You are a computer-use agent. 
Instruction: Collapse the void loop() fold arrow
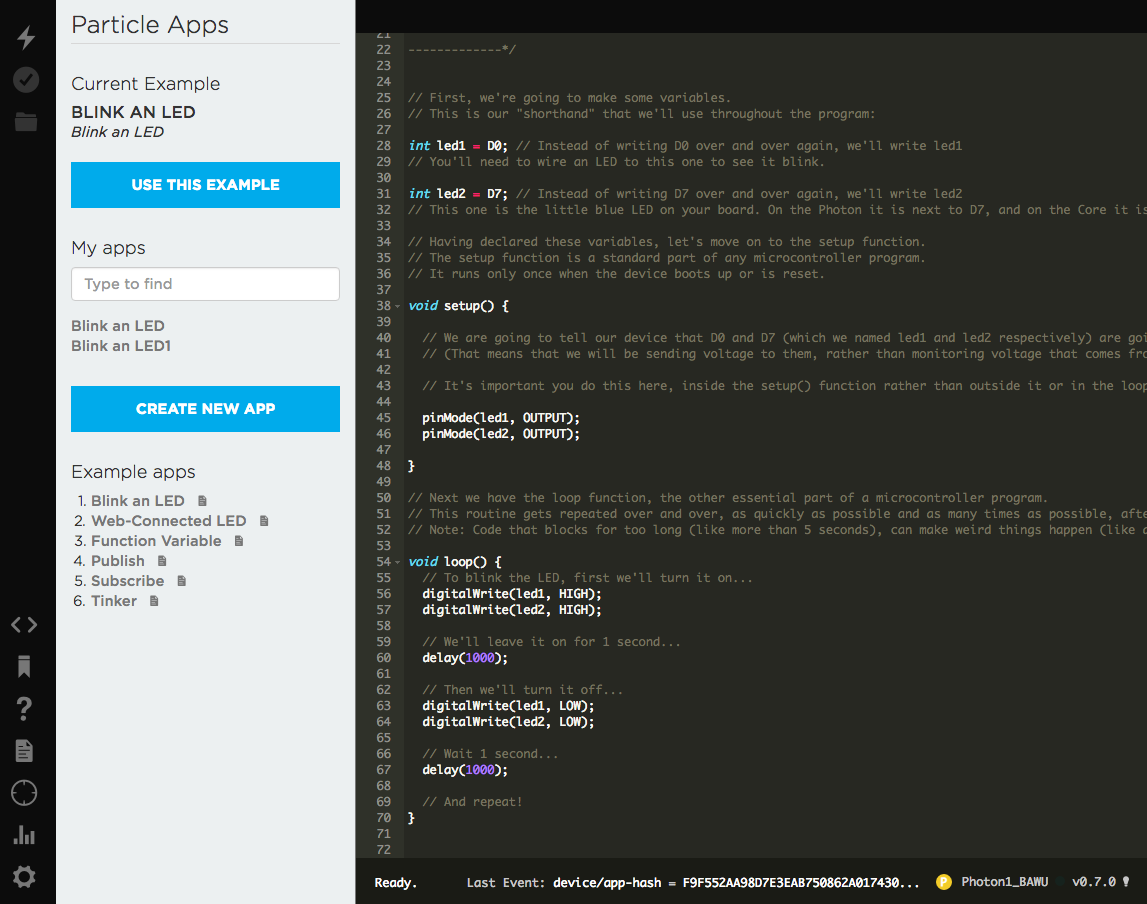pos(398,562)
